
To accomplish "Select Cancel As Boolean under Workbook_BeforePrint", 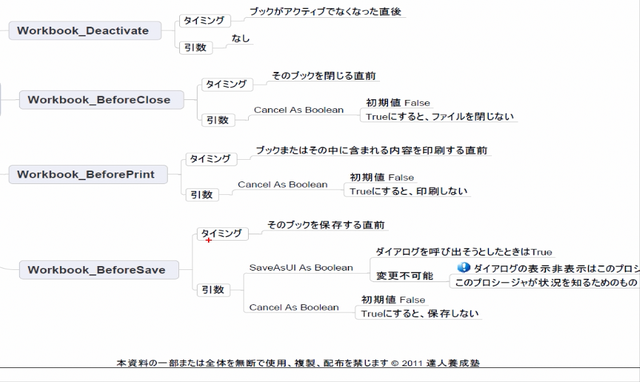I will pyautogui.click(x=282, y=184).
